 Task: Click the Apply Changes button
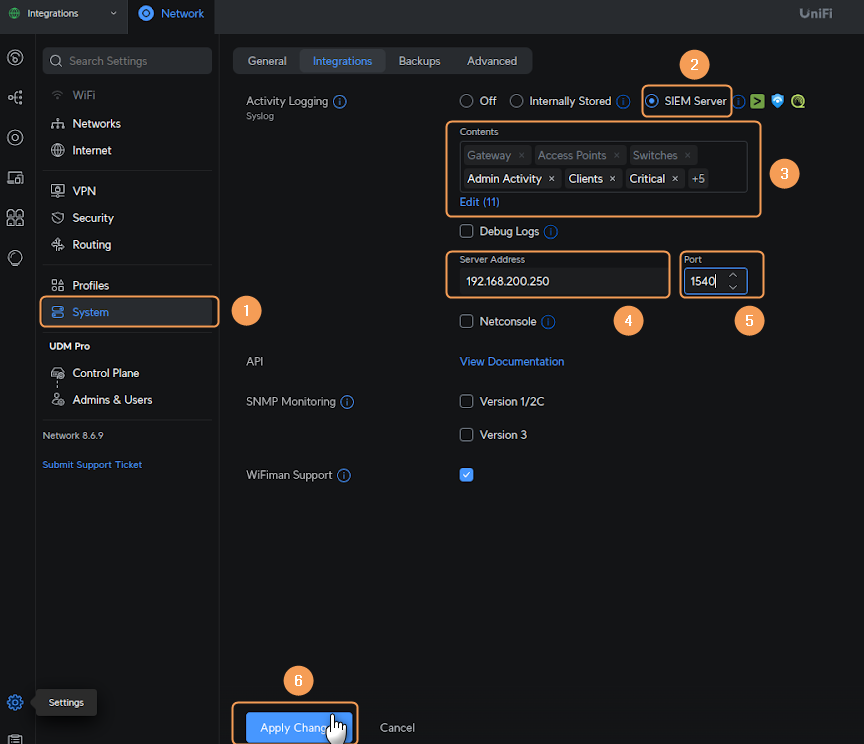point(293,728)
